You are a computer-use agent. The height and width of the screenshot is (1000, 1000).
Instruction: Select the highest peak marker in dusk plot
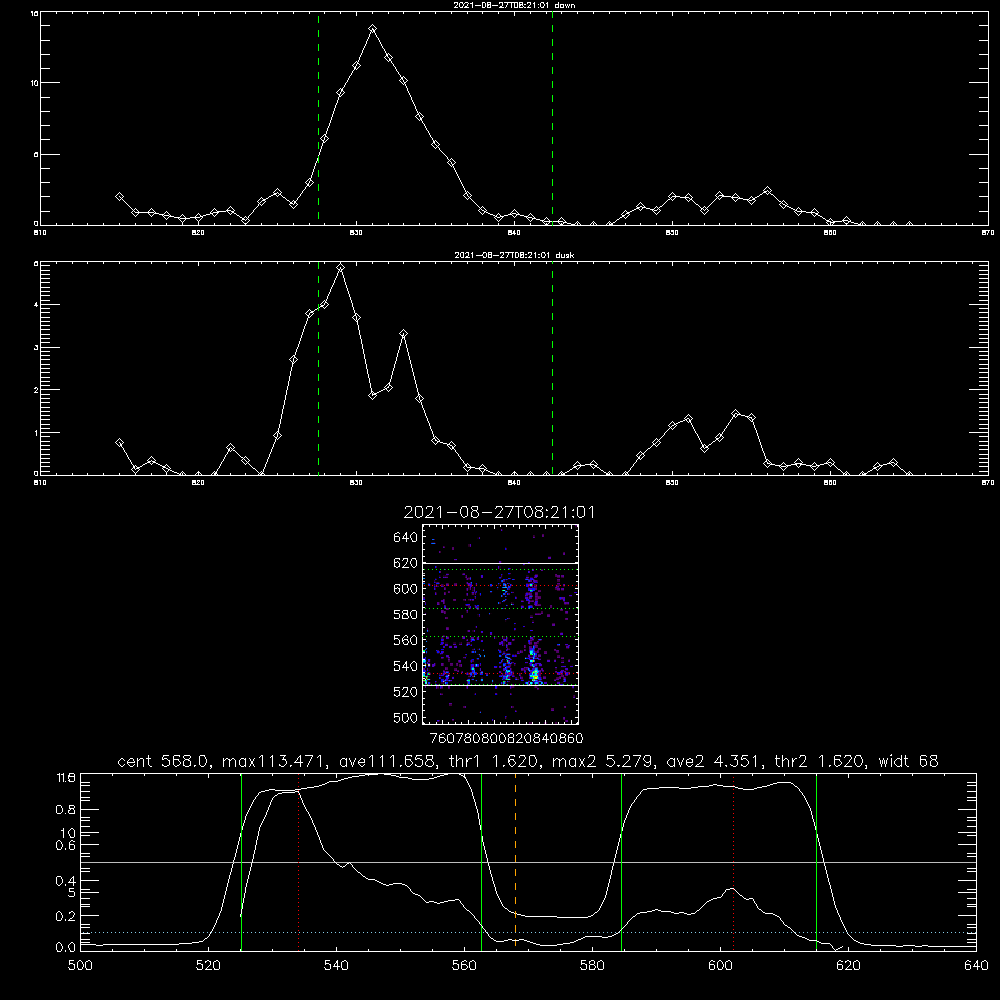[x=341, y=268]
